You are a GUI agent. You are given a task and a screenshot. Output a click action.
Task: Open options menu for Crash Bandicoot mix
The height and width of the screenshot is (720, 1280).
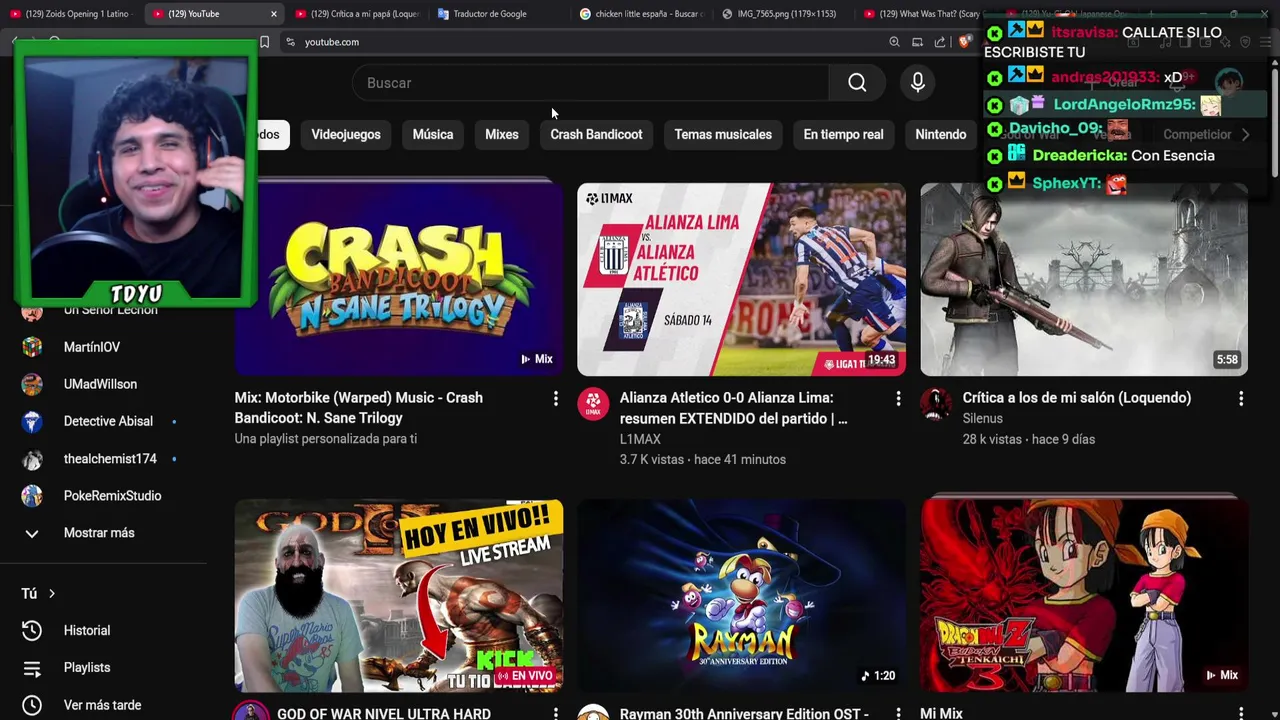coord(555,399)
